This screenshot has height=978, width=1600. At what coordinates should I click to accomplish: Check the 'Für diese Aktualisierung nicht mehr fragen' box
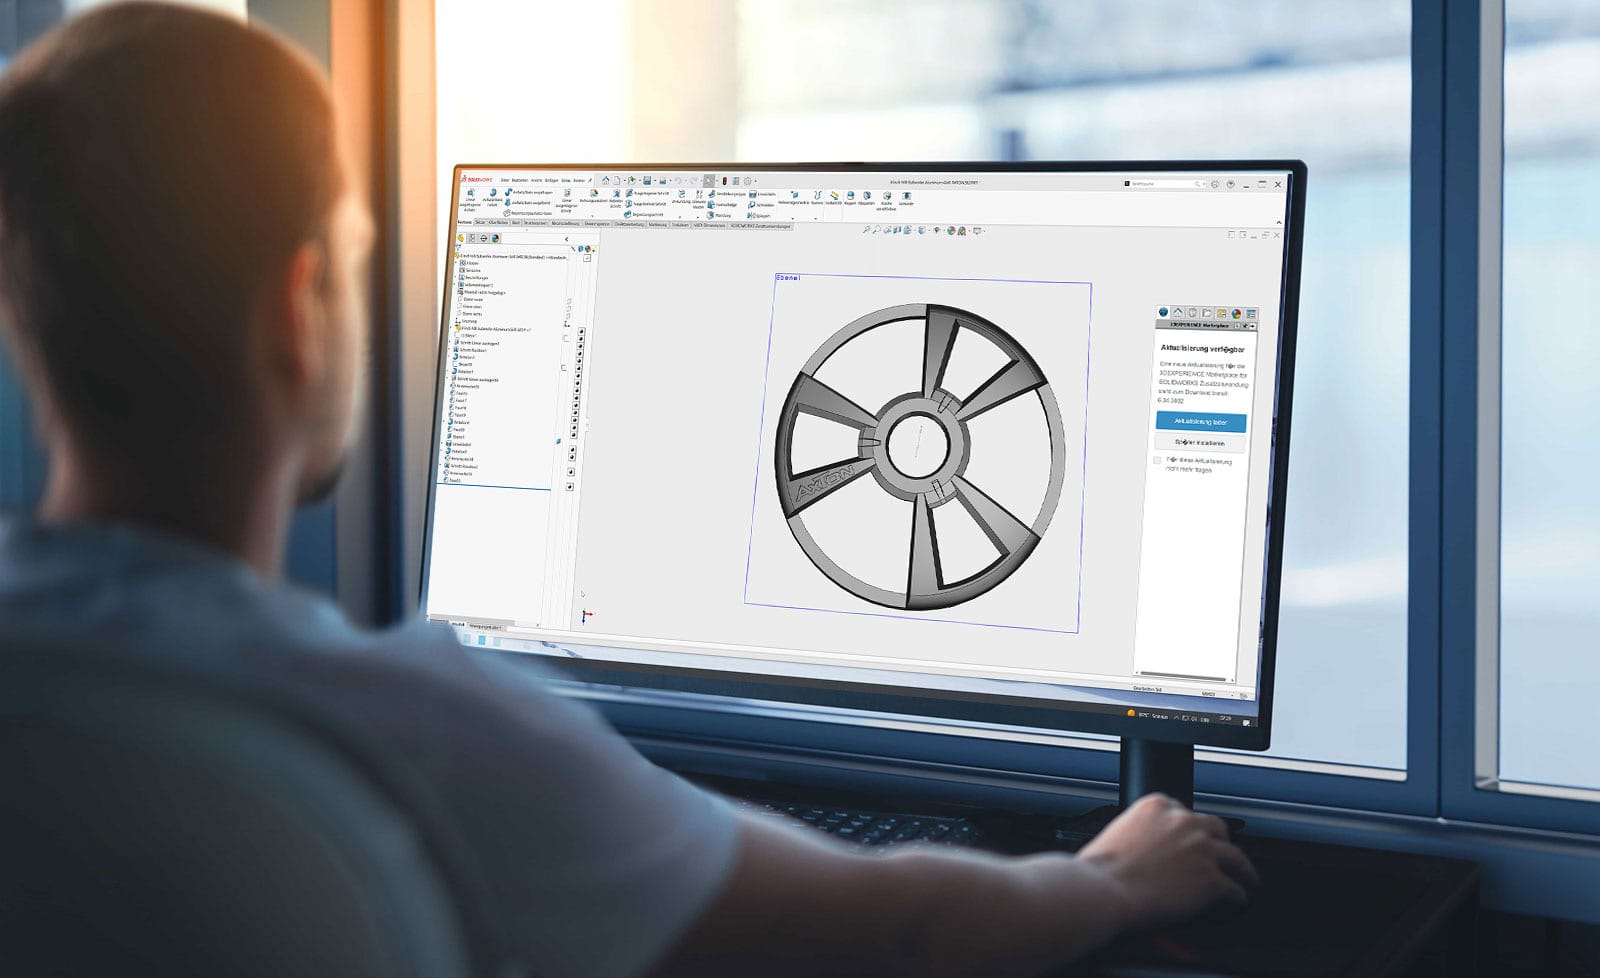tap(1158, 461)
